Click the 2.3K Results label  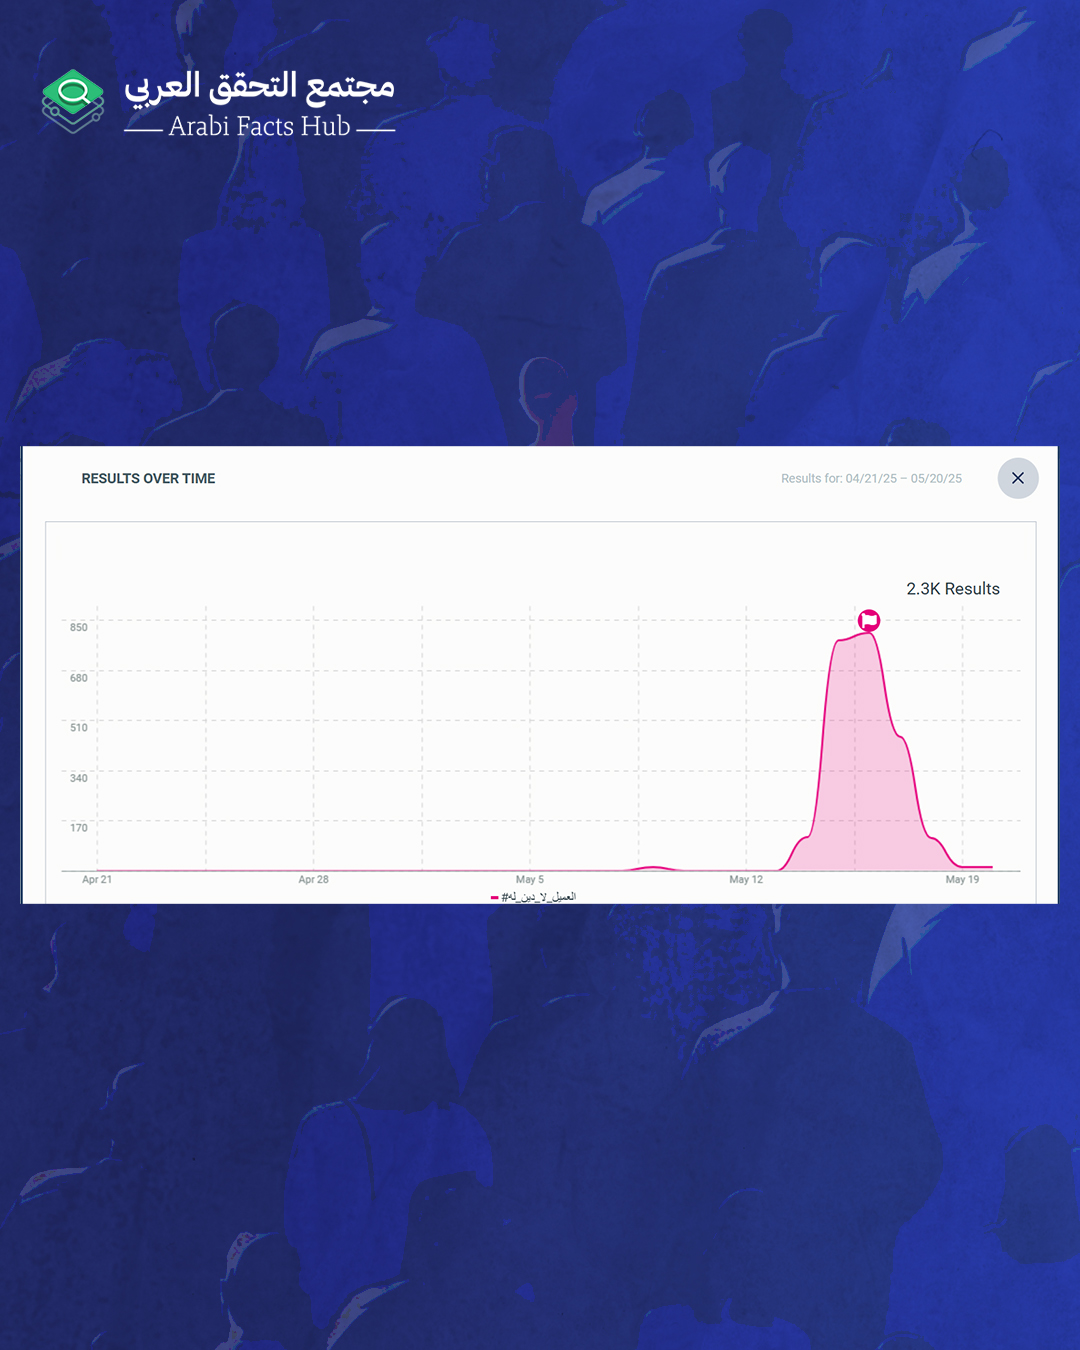(952, 589)
